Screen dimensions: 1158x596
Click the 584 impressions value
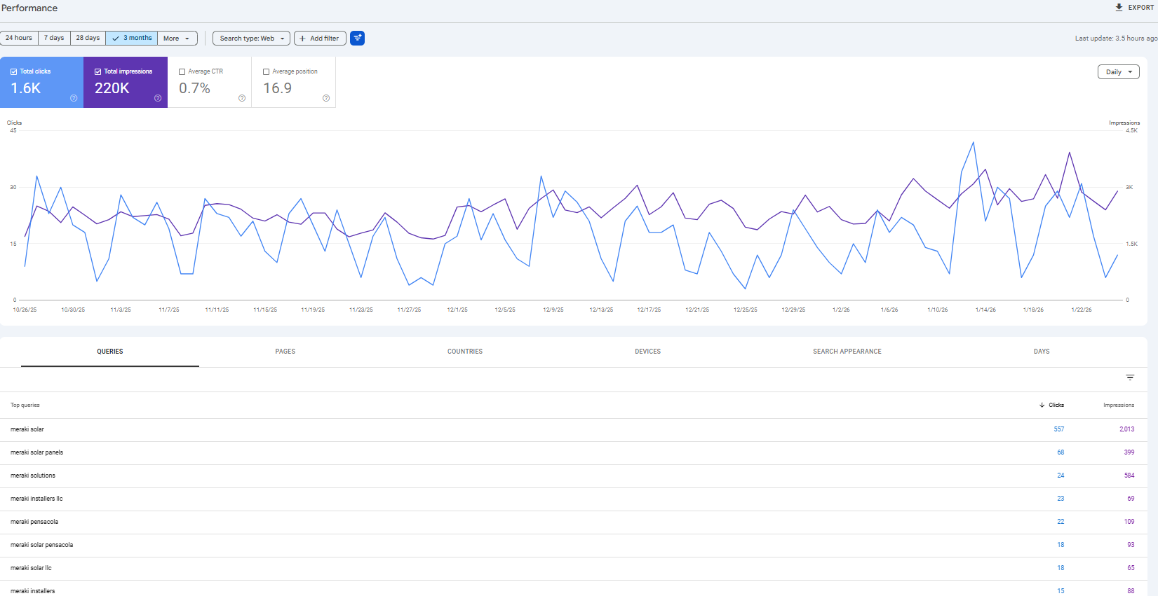(1129, 475)
